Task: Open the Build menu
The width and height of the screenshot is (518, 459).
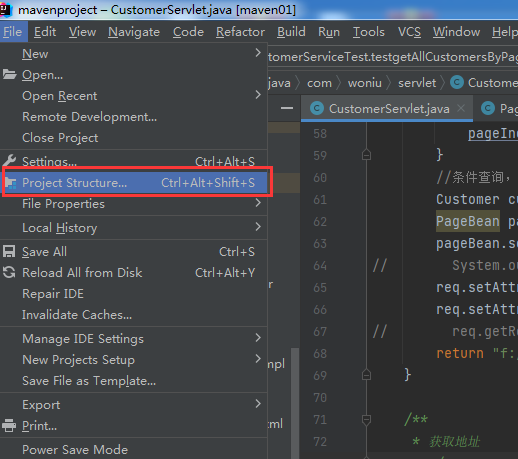Action: [x=291, y=32]
